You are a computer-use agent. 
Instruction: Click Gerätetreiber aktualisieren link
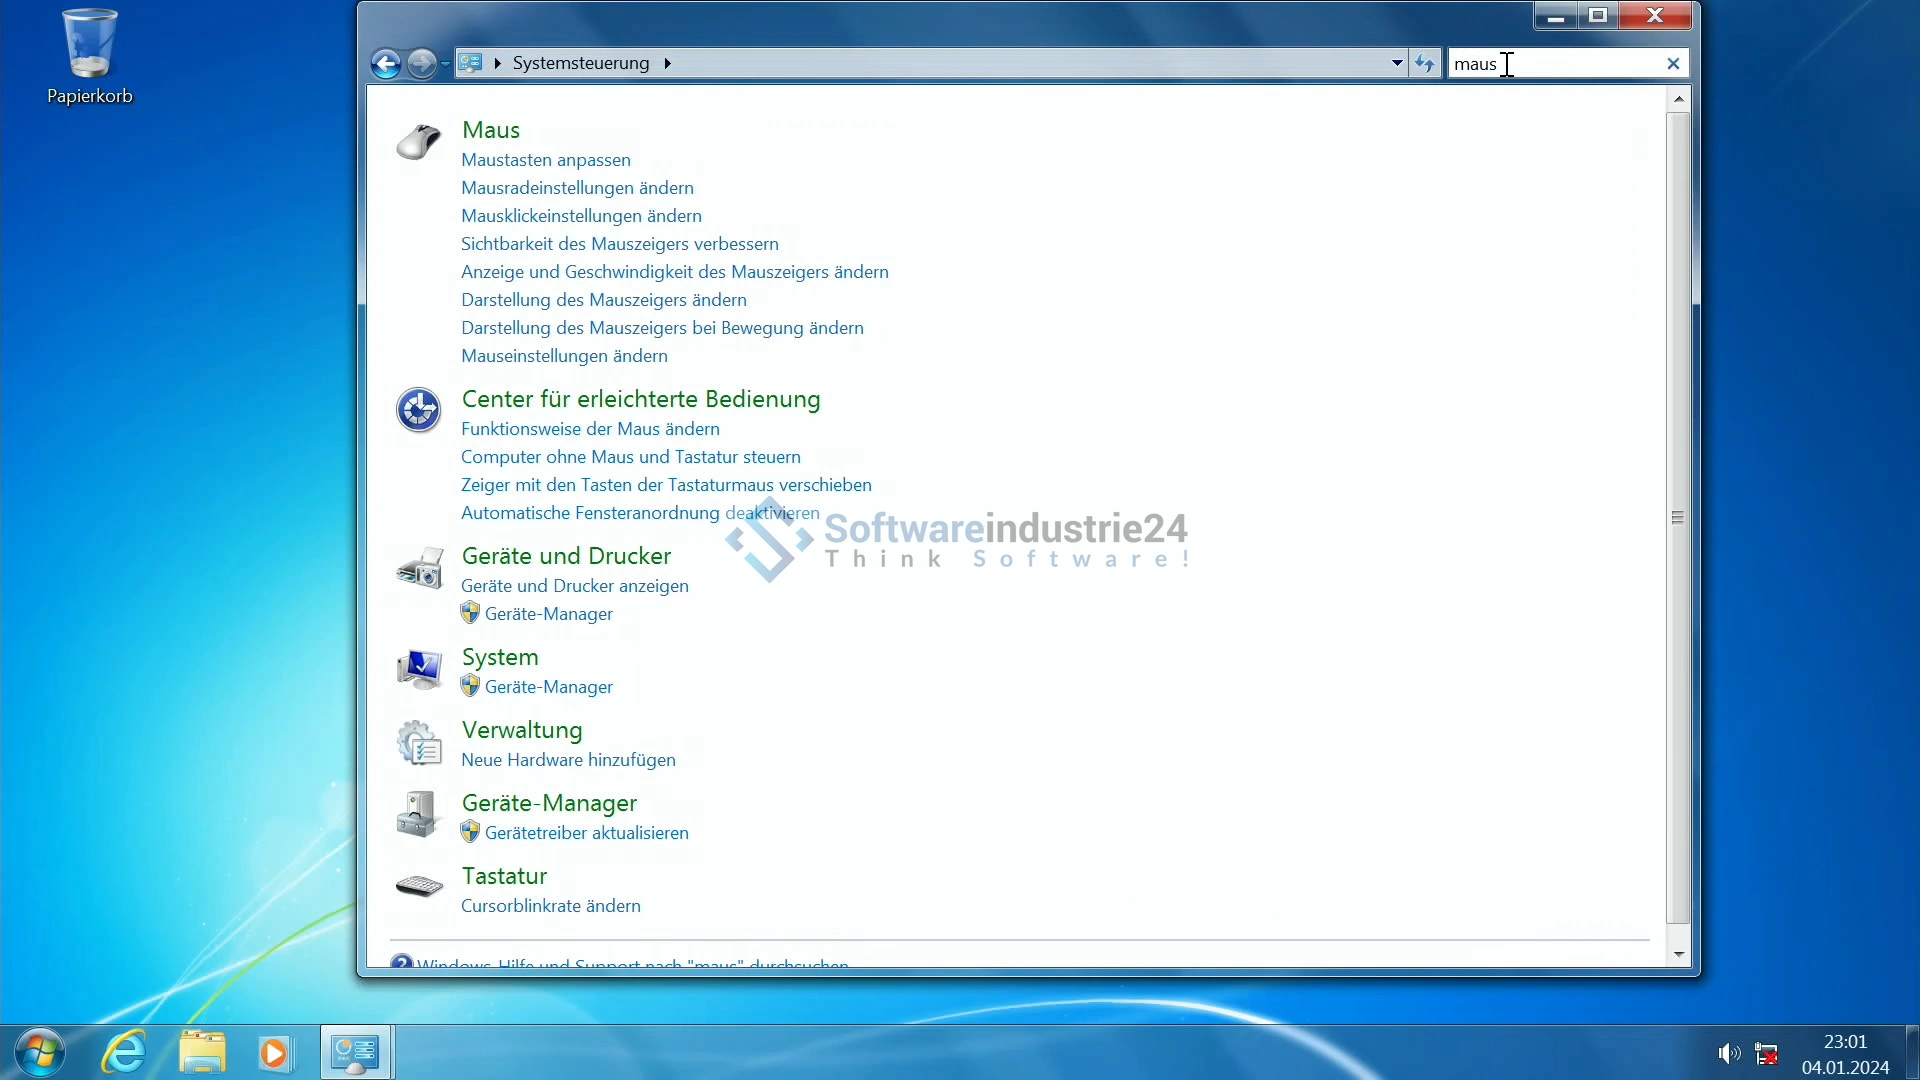tap(586, 833)
